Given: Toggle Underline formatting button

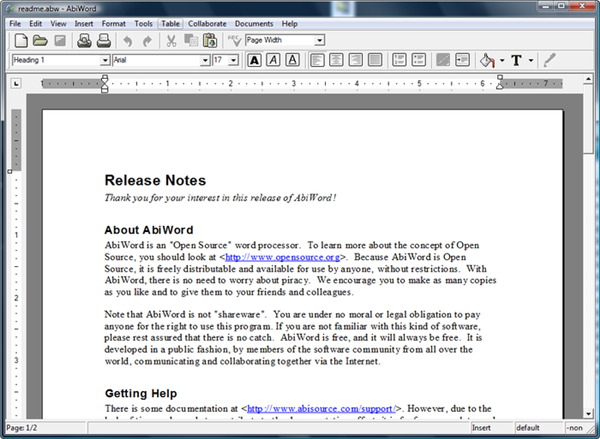Looking at the screenshot, I should 292,61.
